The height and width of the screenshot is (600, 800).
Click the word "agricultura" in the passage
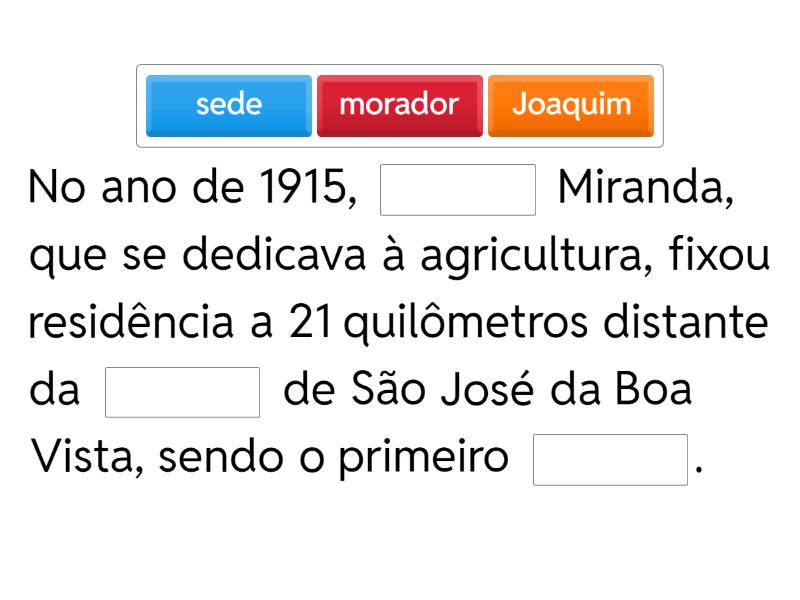535,257
